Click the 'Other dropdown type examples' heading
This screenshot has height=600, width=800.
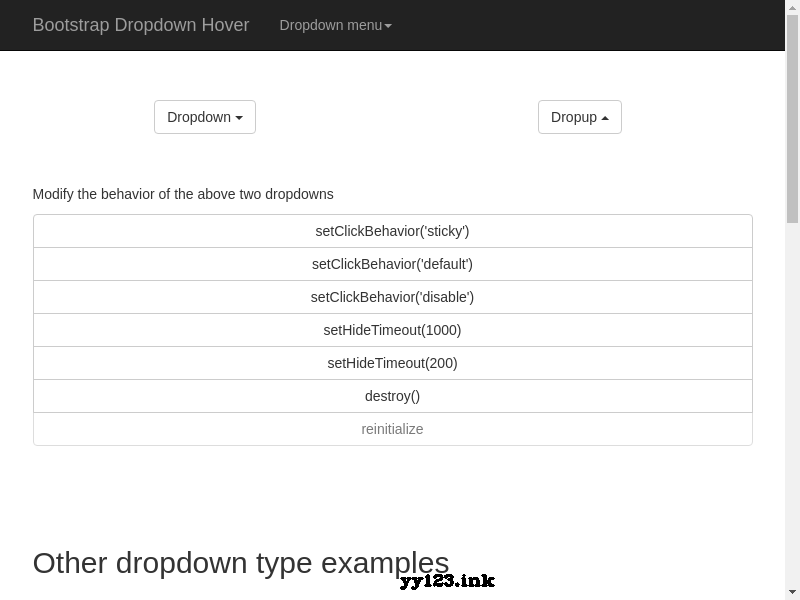(241, 563)
